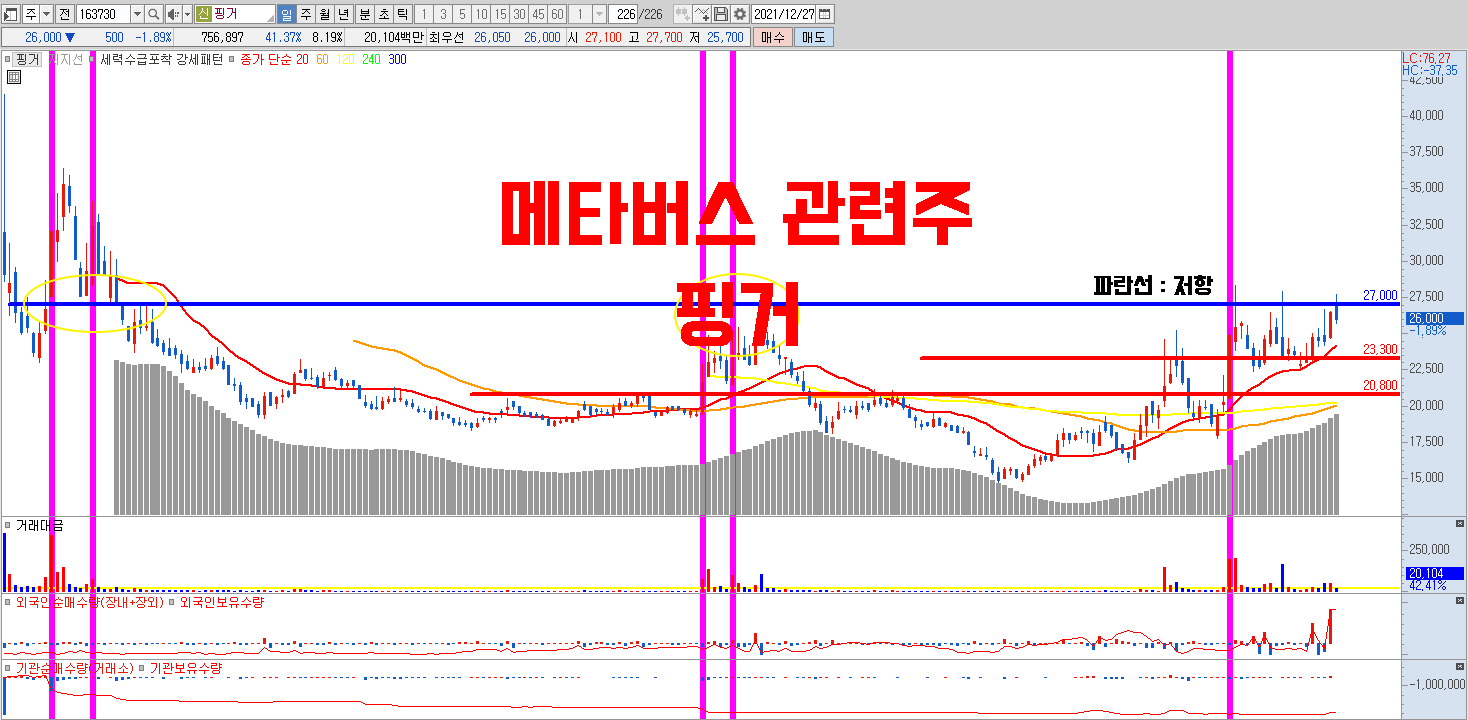Click moving average 240 legend value

point(372,60)
